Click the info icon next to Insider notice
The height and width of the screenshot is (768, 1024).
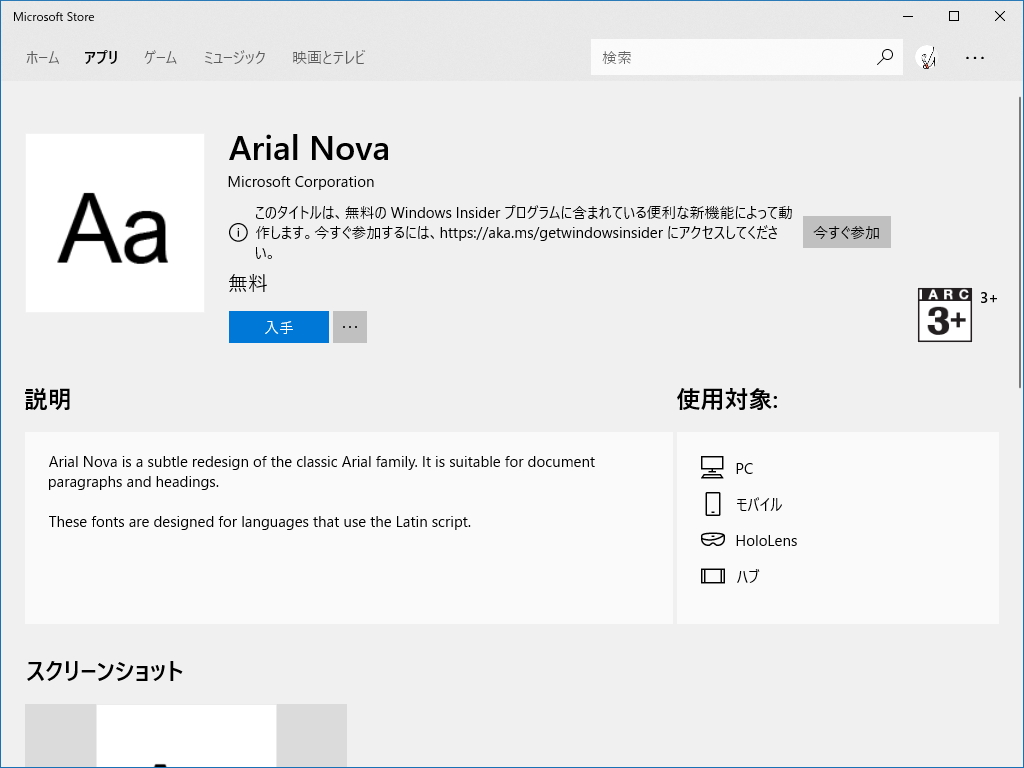[238, 232]
